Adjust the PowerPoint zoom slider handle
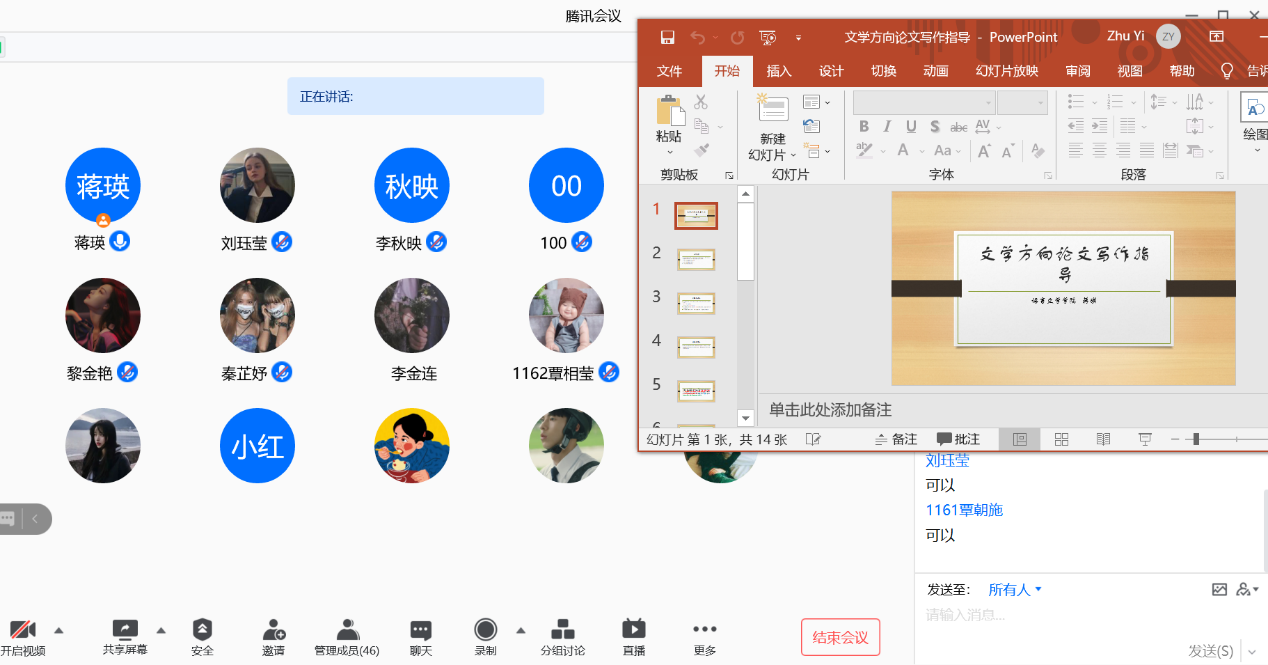 point(1194,439)
